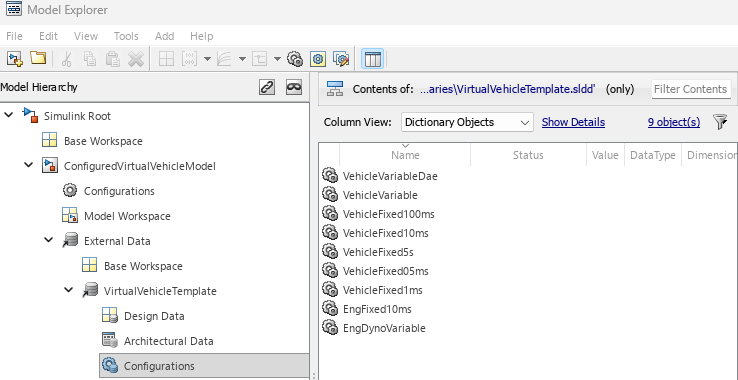Select the VehicleFixed100ms configuration row
Image resolution: width=738 pixels, height=380 pixels.
tap(388, 214)
